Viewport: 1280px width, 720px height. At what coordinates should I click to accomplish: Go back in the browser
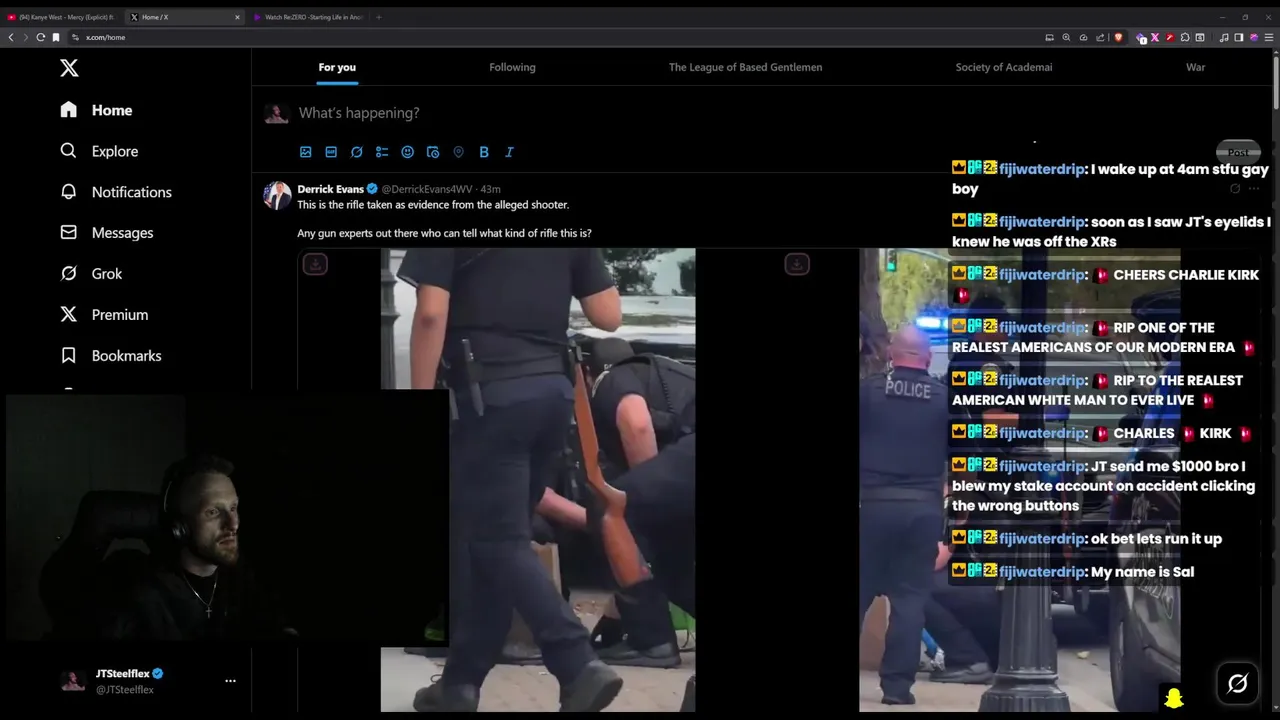11,37
